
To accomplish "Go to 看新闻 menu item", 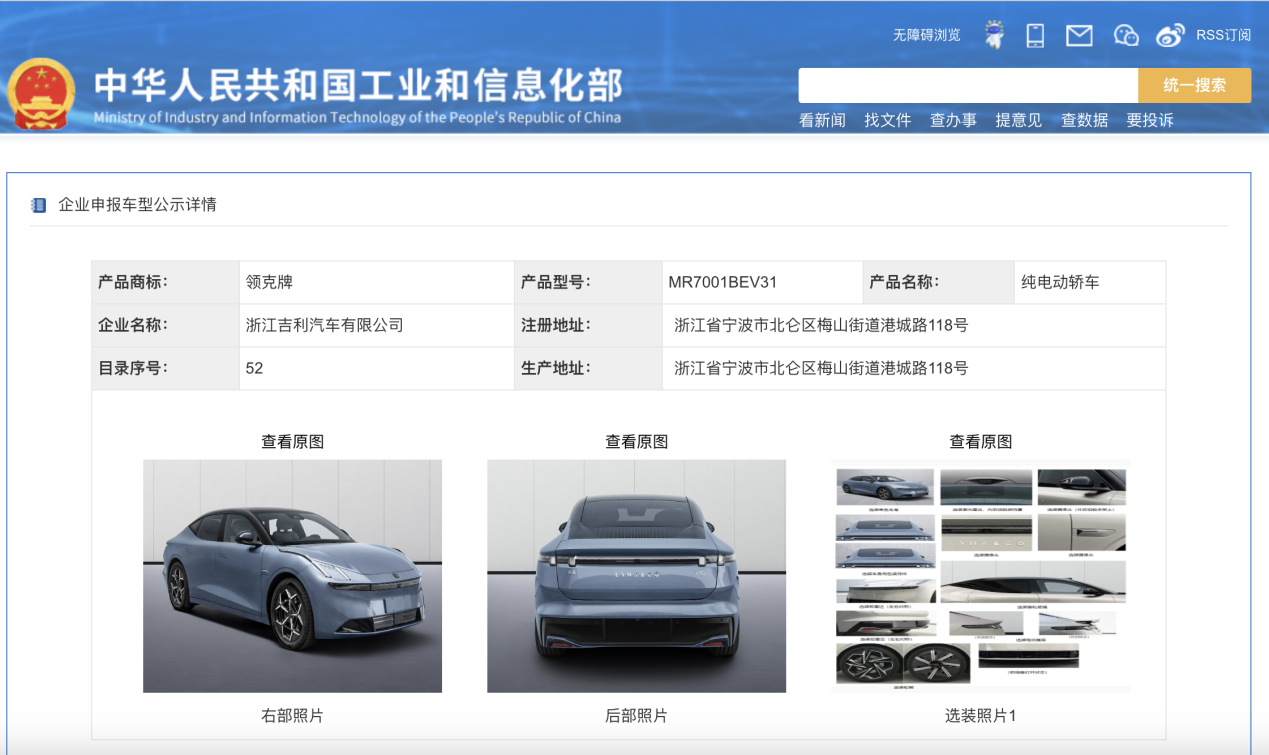I will point(822,120).
